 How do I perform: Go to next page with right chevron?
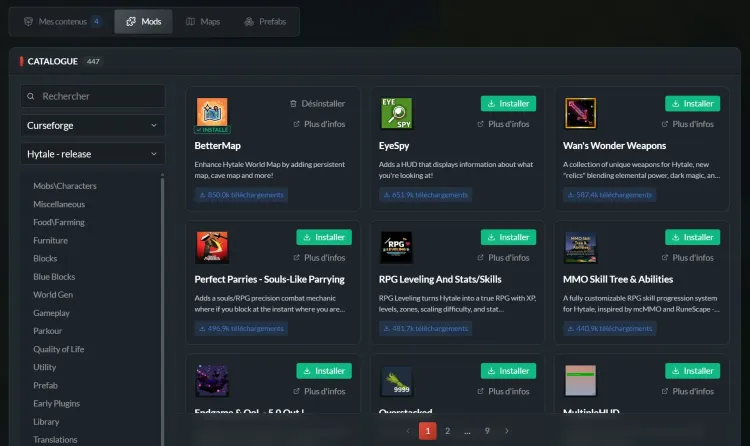coord(507,431)
